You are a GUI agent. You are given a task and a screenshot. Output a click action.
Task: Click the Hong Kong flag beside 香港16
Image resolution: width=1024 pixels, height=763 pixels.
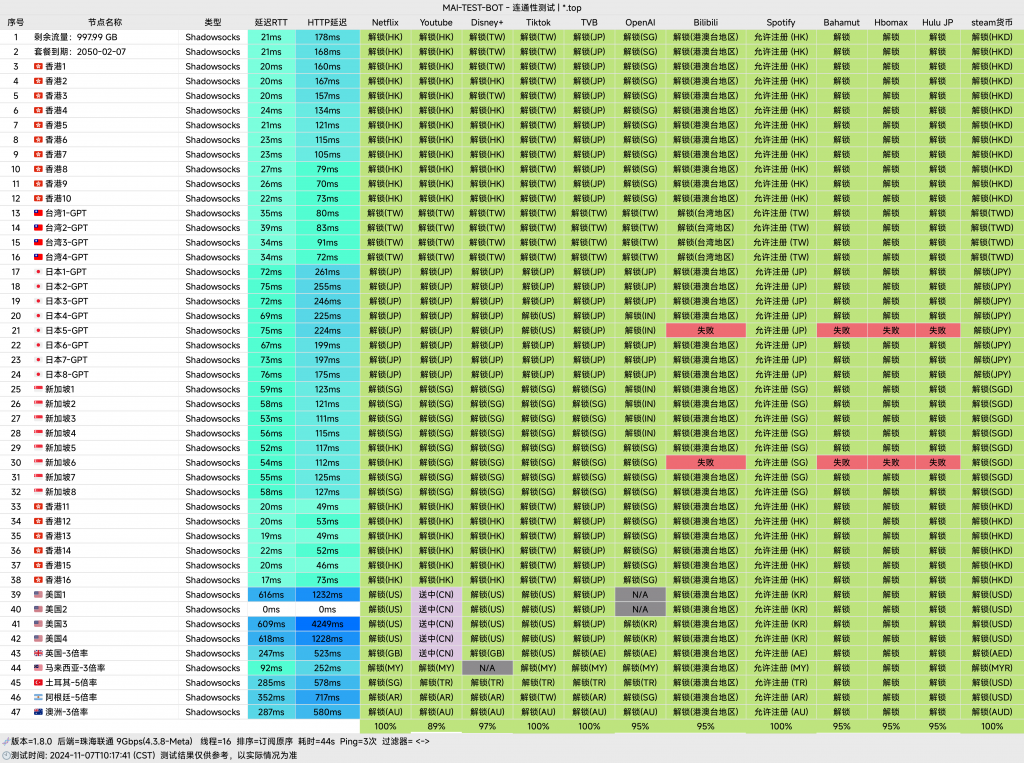point(38,580)
